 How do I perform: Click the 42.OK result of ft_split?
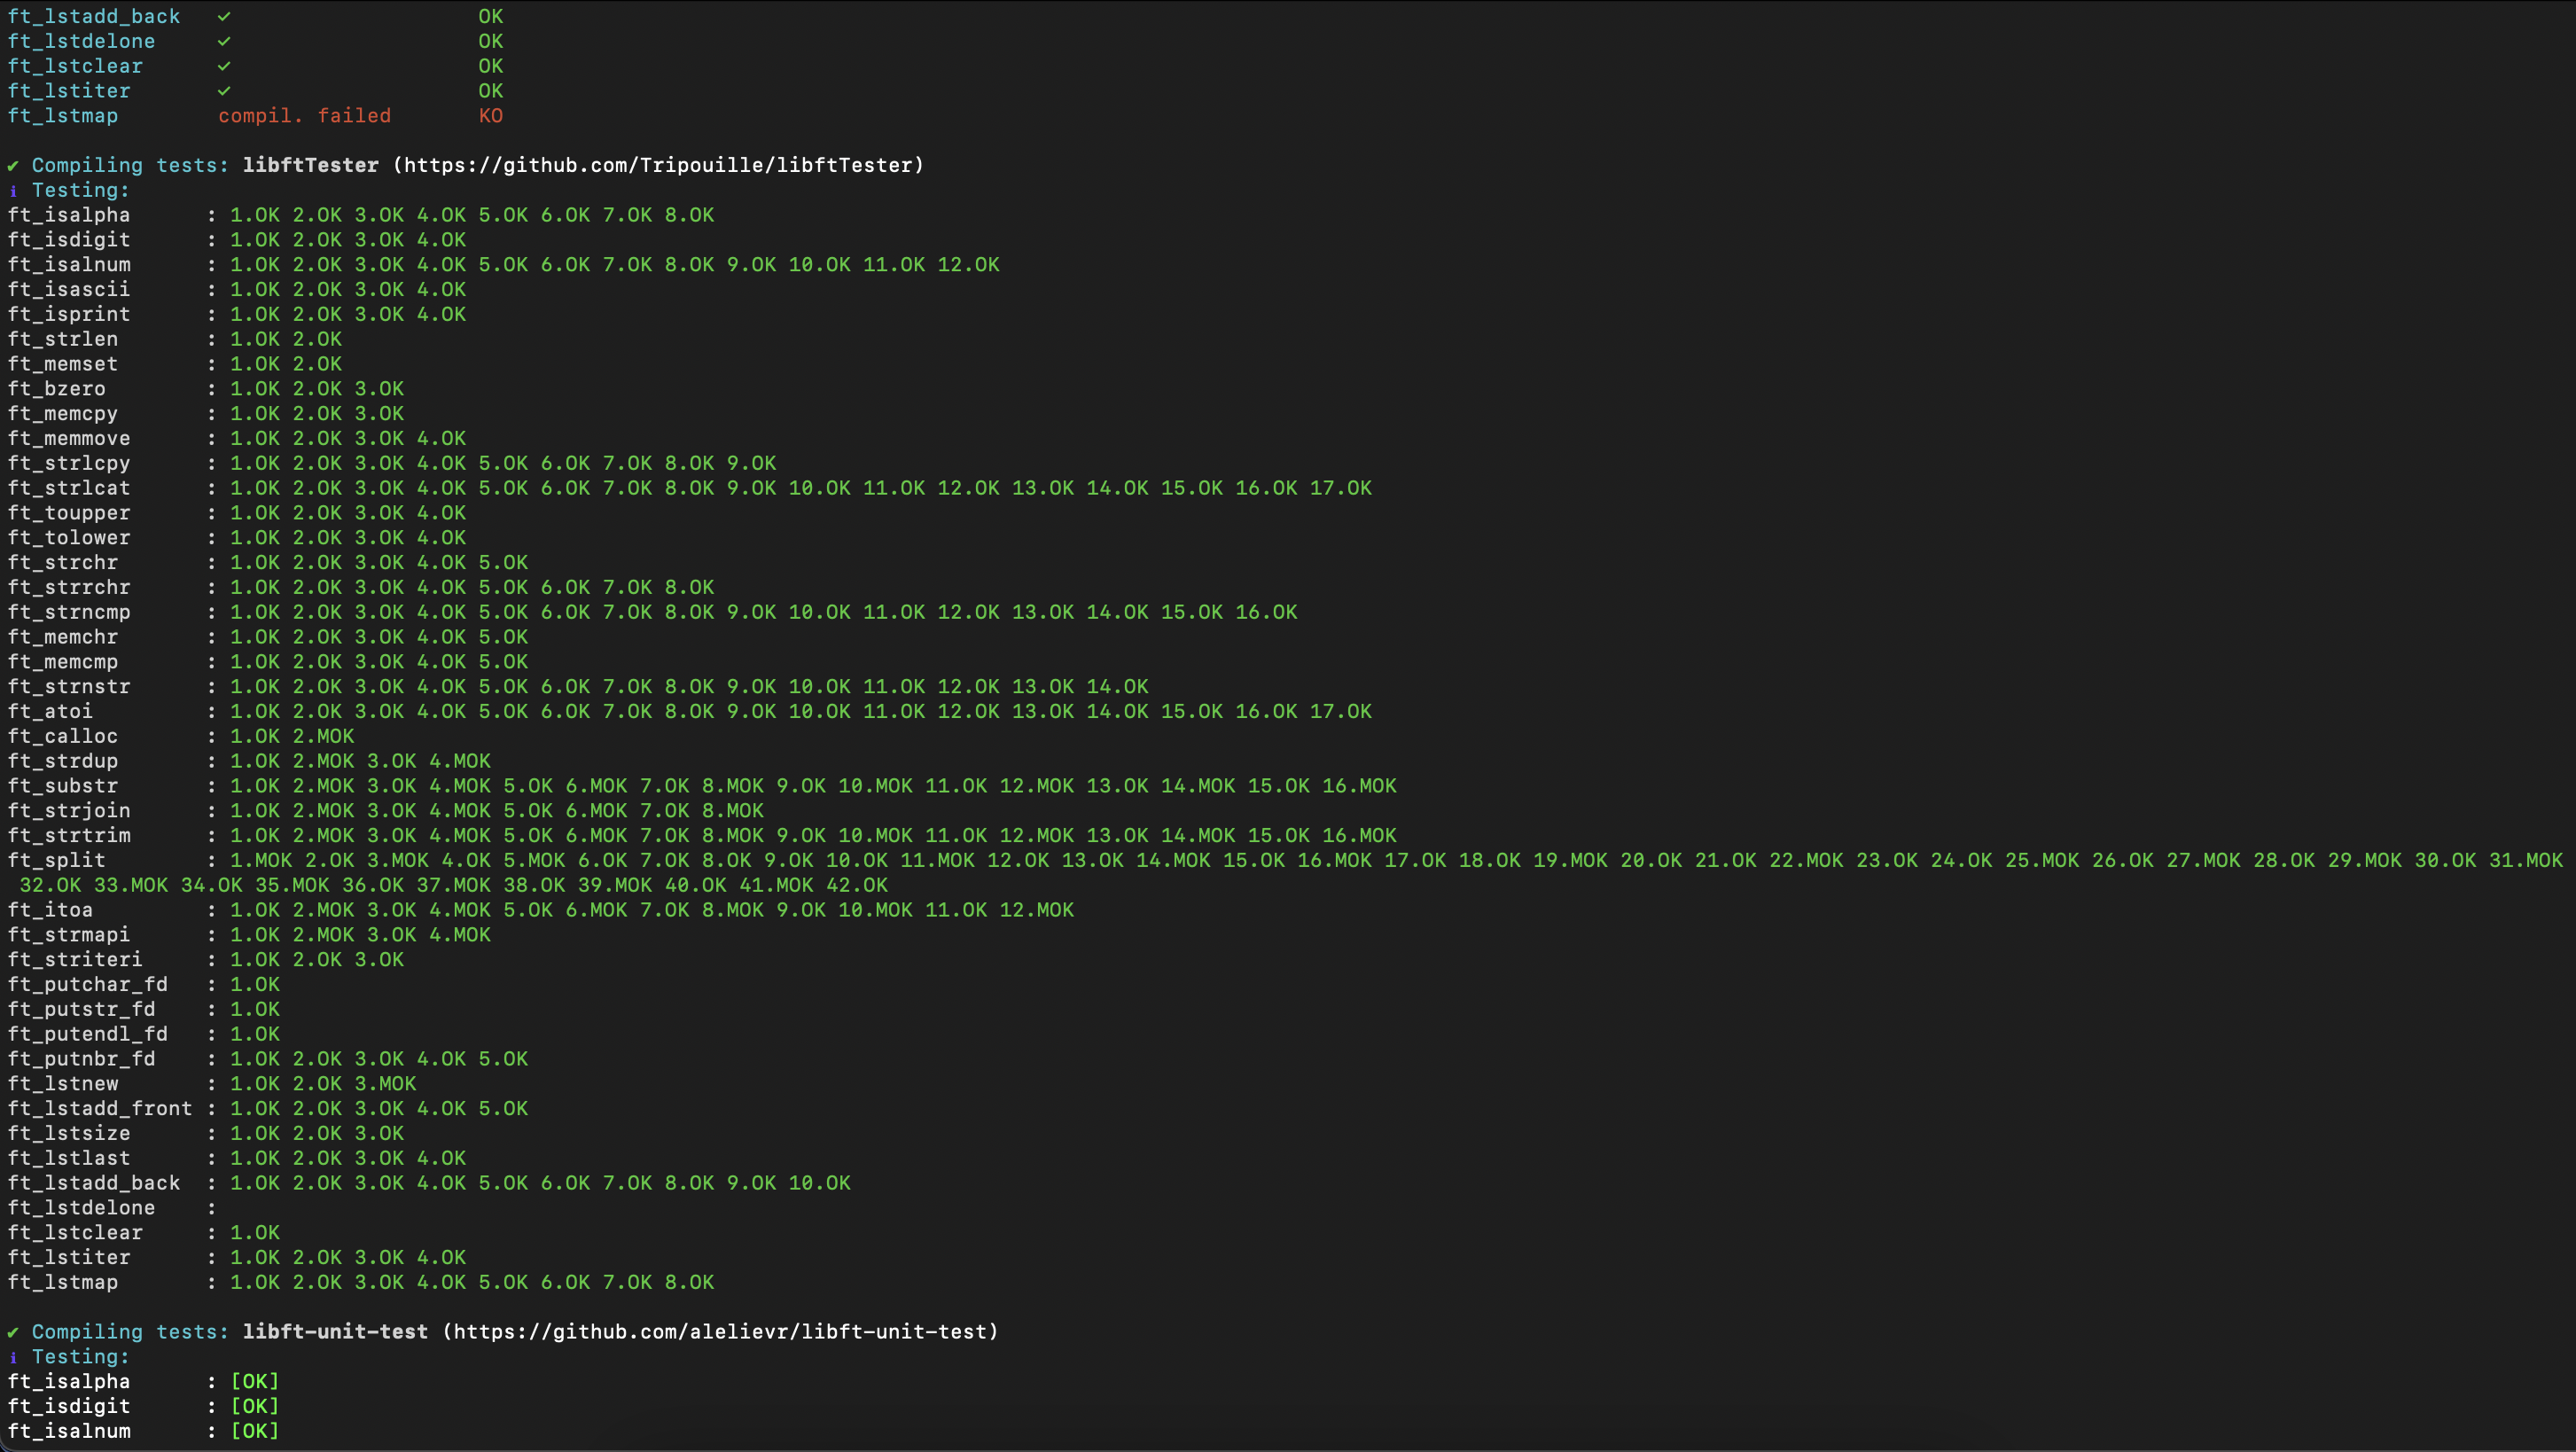coord(856,885)
